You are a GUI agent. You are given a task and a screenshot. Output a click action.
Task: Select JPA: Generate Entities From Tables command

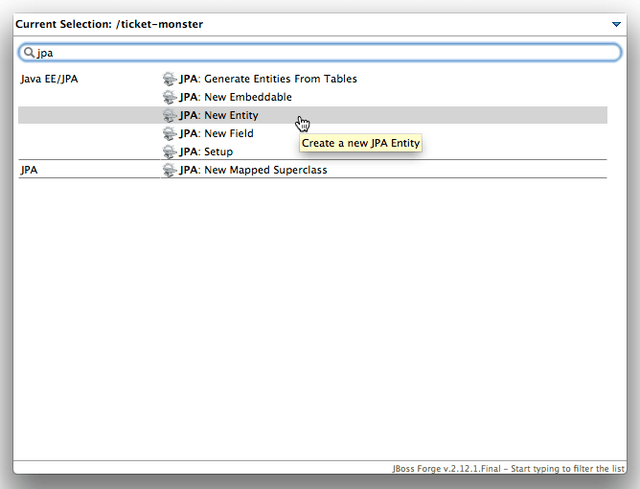pos(268,79)
